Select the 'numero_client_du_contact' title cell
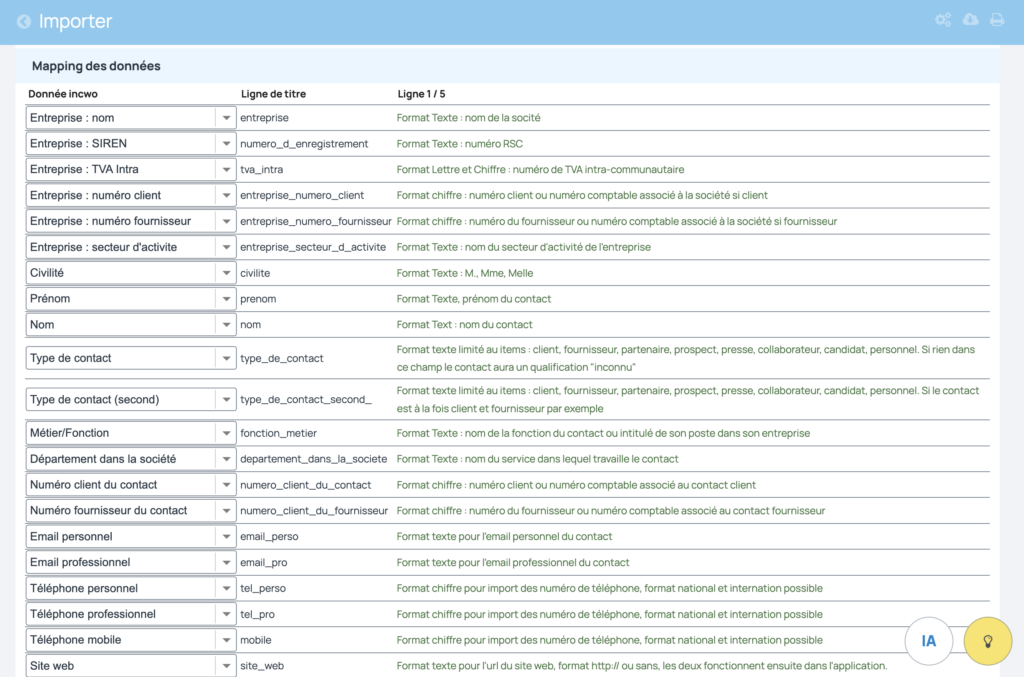The image size is (1024, 677). [306, 485]
